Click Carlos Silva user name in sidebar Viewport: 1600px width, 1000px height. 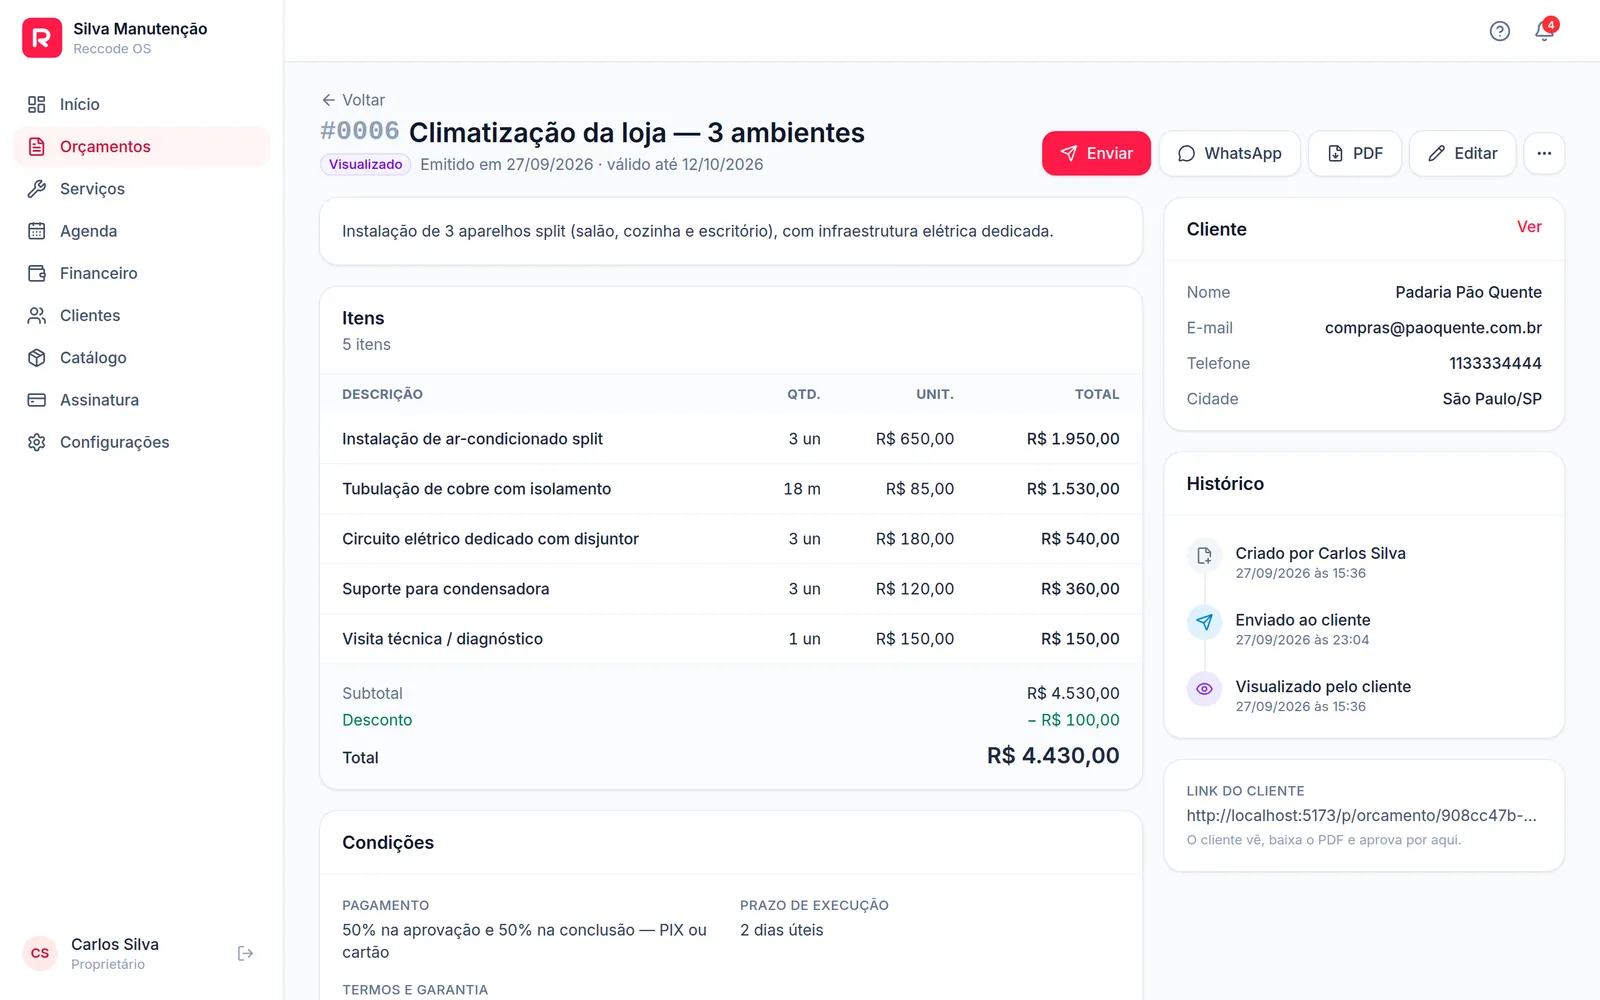[x=115, y=944]
